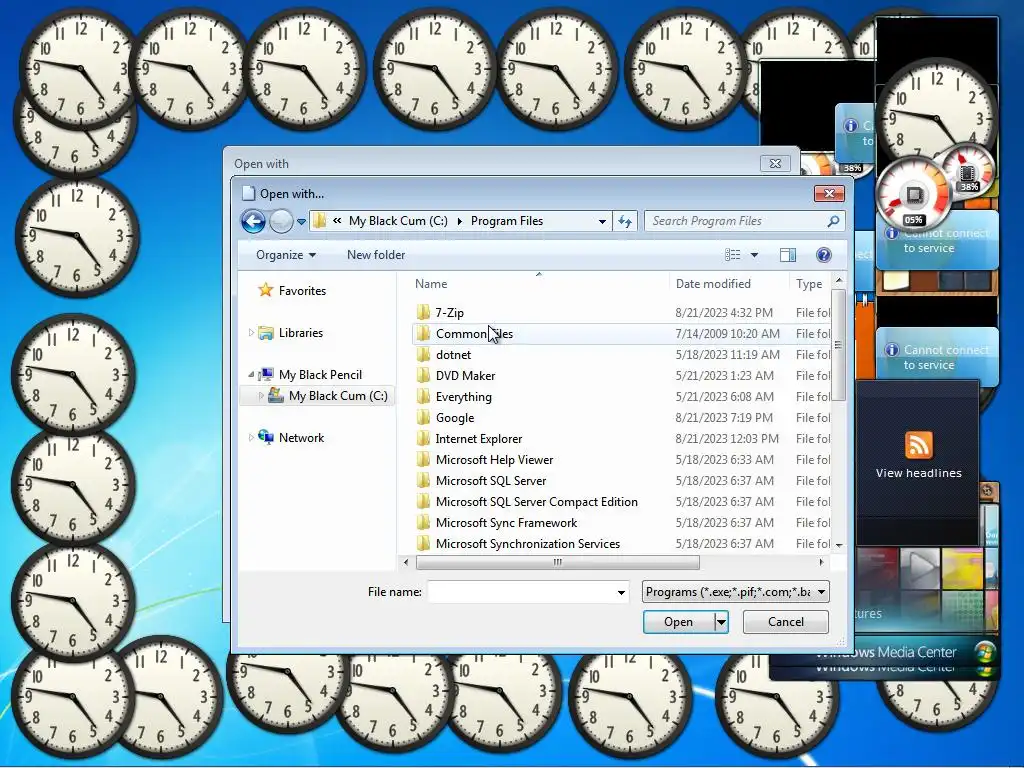Click the CPU meter gadget dial
Image resolution: width=1024 pixels, height=768 pixels.
(x=913, y=195)
